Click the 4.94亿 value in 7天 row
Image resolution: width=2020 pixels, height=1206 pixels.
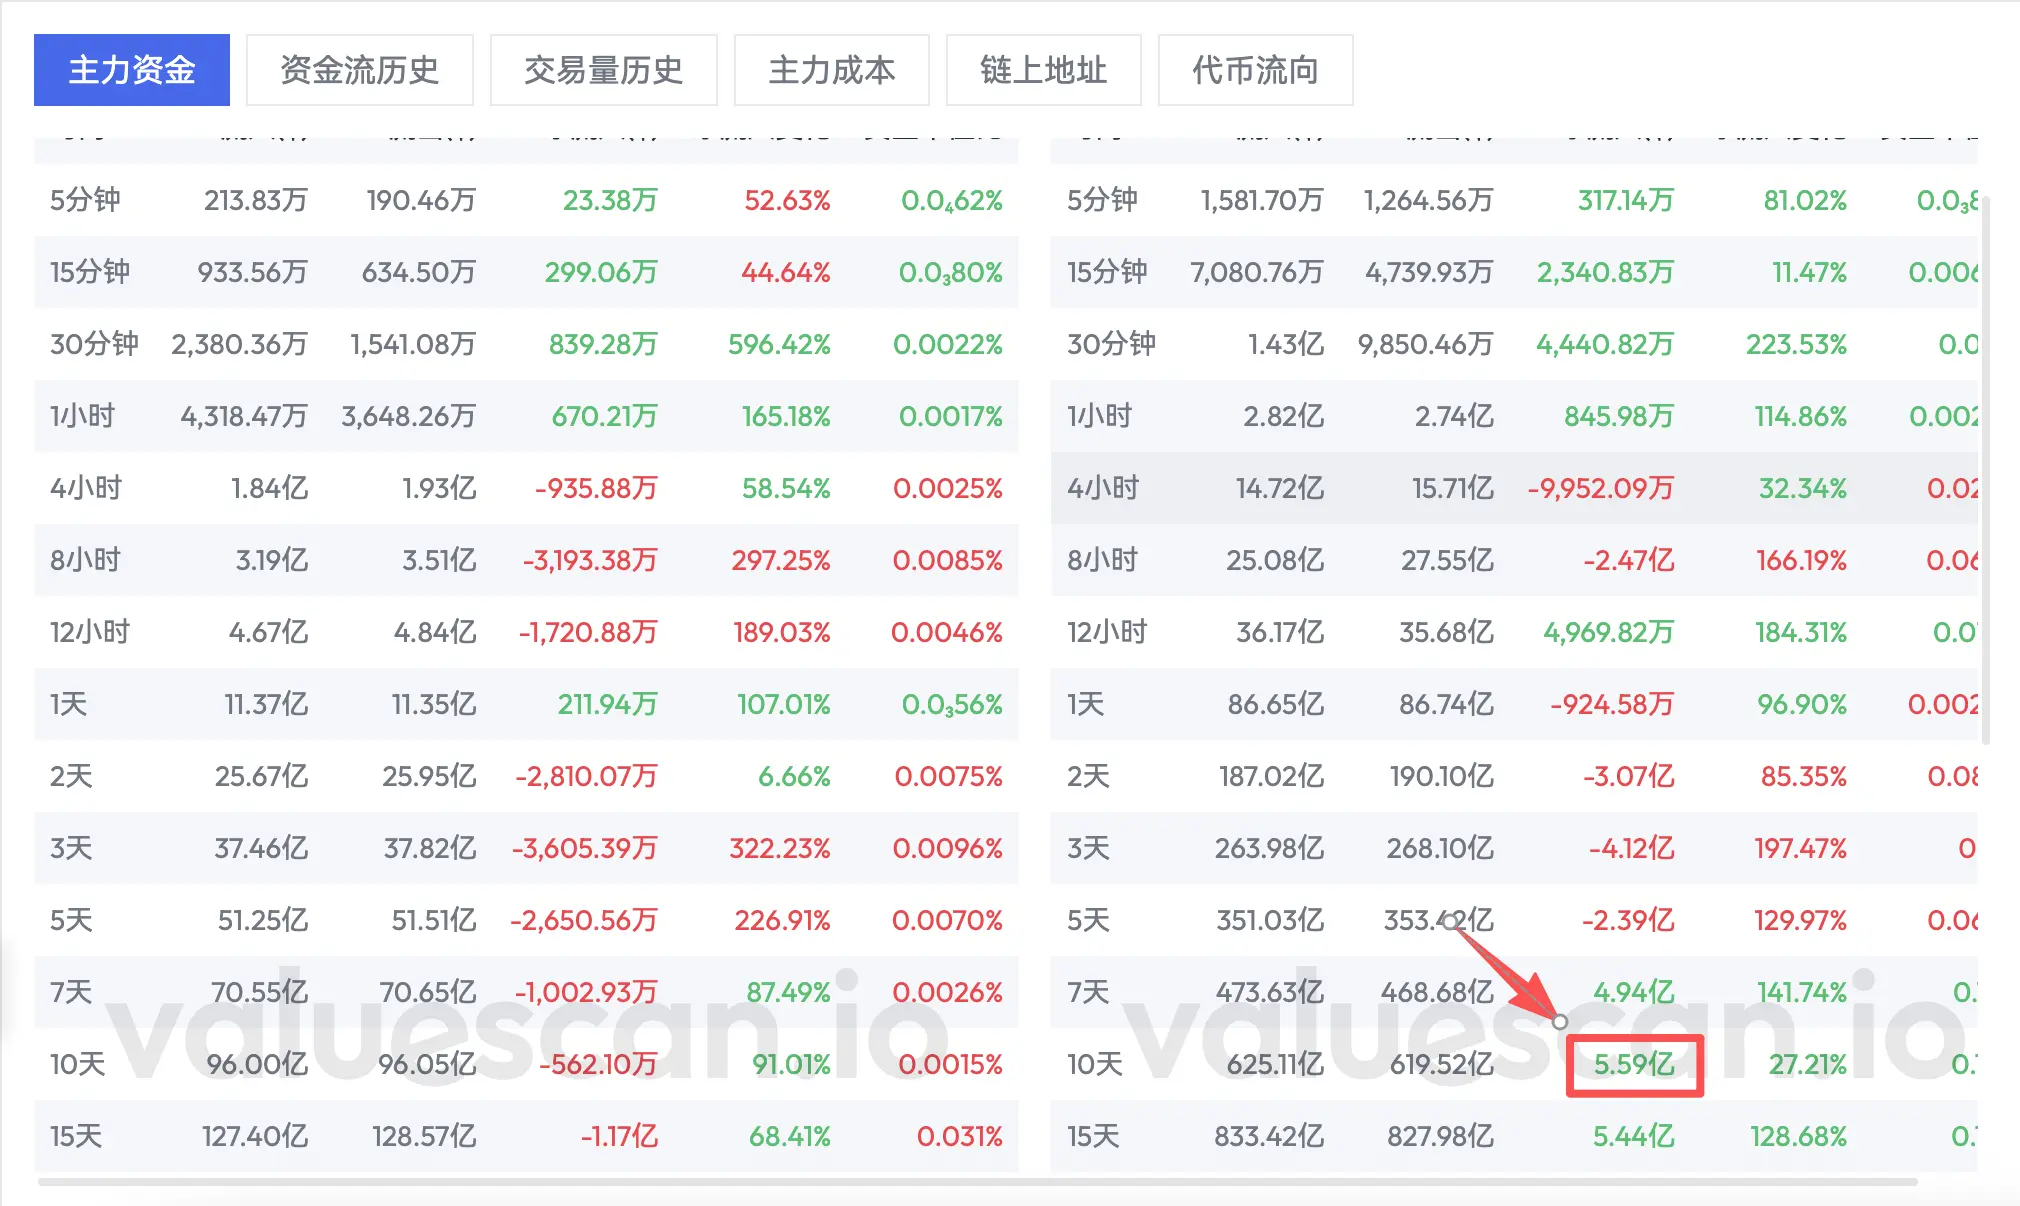(x=1633, y=993)
